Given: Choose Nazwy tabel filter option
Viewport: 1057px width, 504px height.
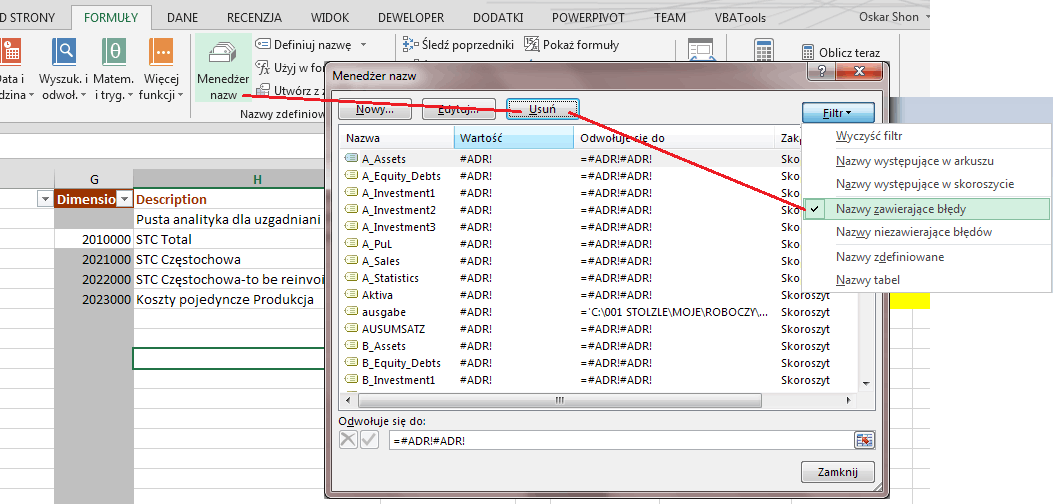Looking at the screenshot, I should coord(926,280).
